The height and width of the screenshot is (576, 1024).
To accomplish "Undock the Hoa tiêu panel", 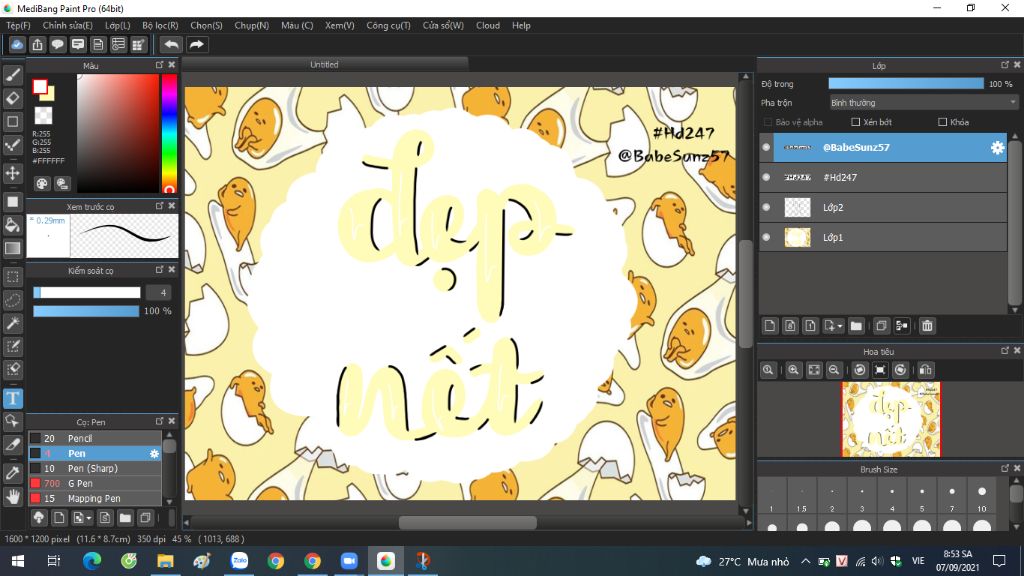I will (1005, 351).
